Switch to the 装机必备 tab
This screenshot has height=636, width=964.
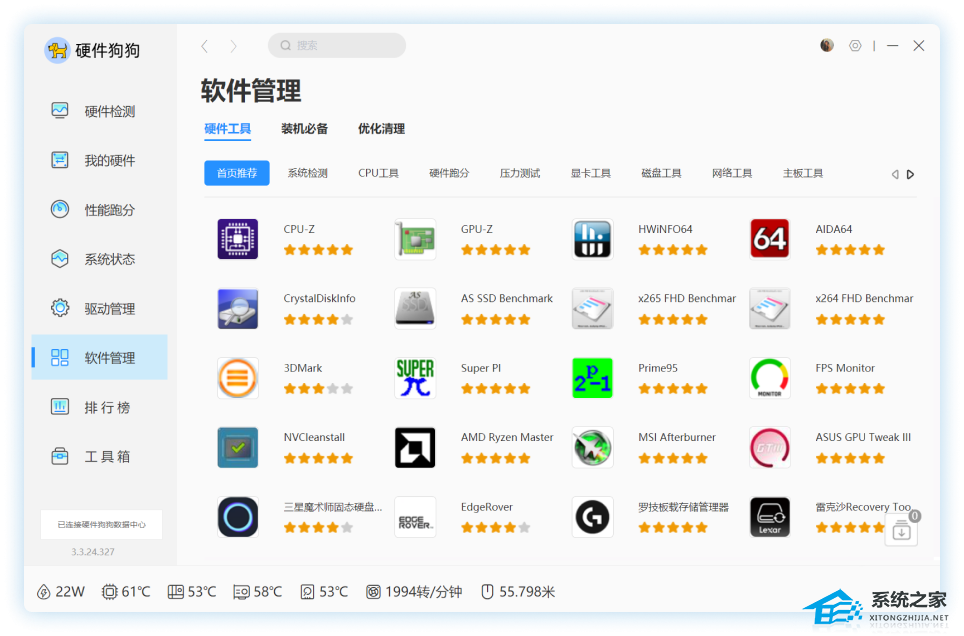click(304, 129)
